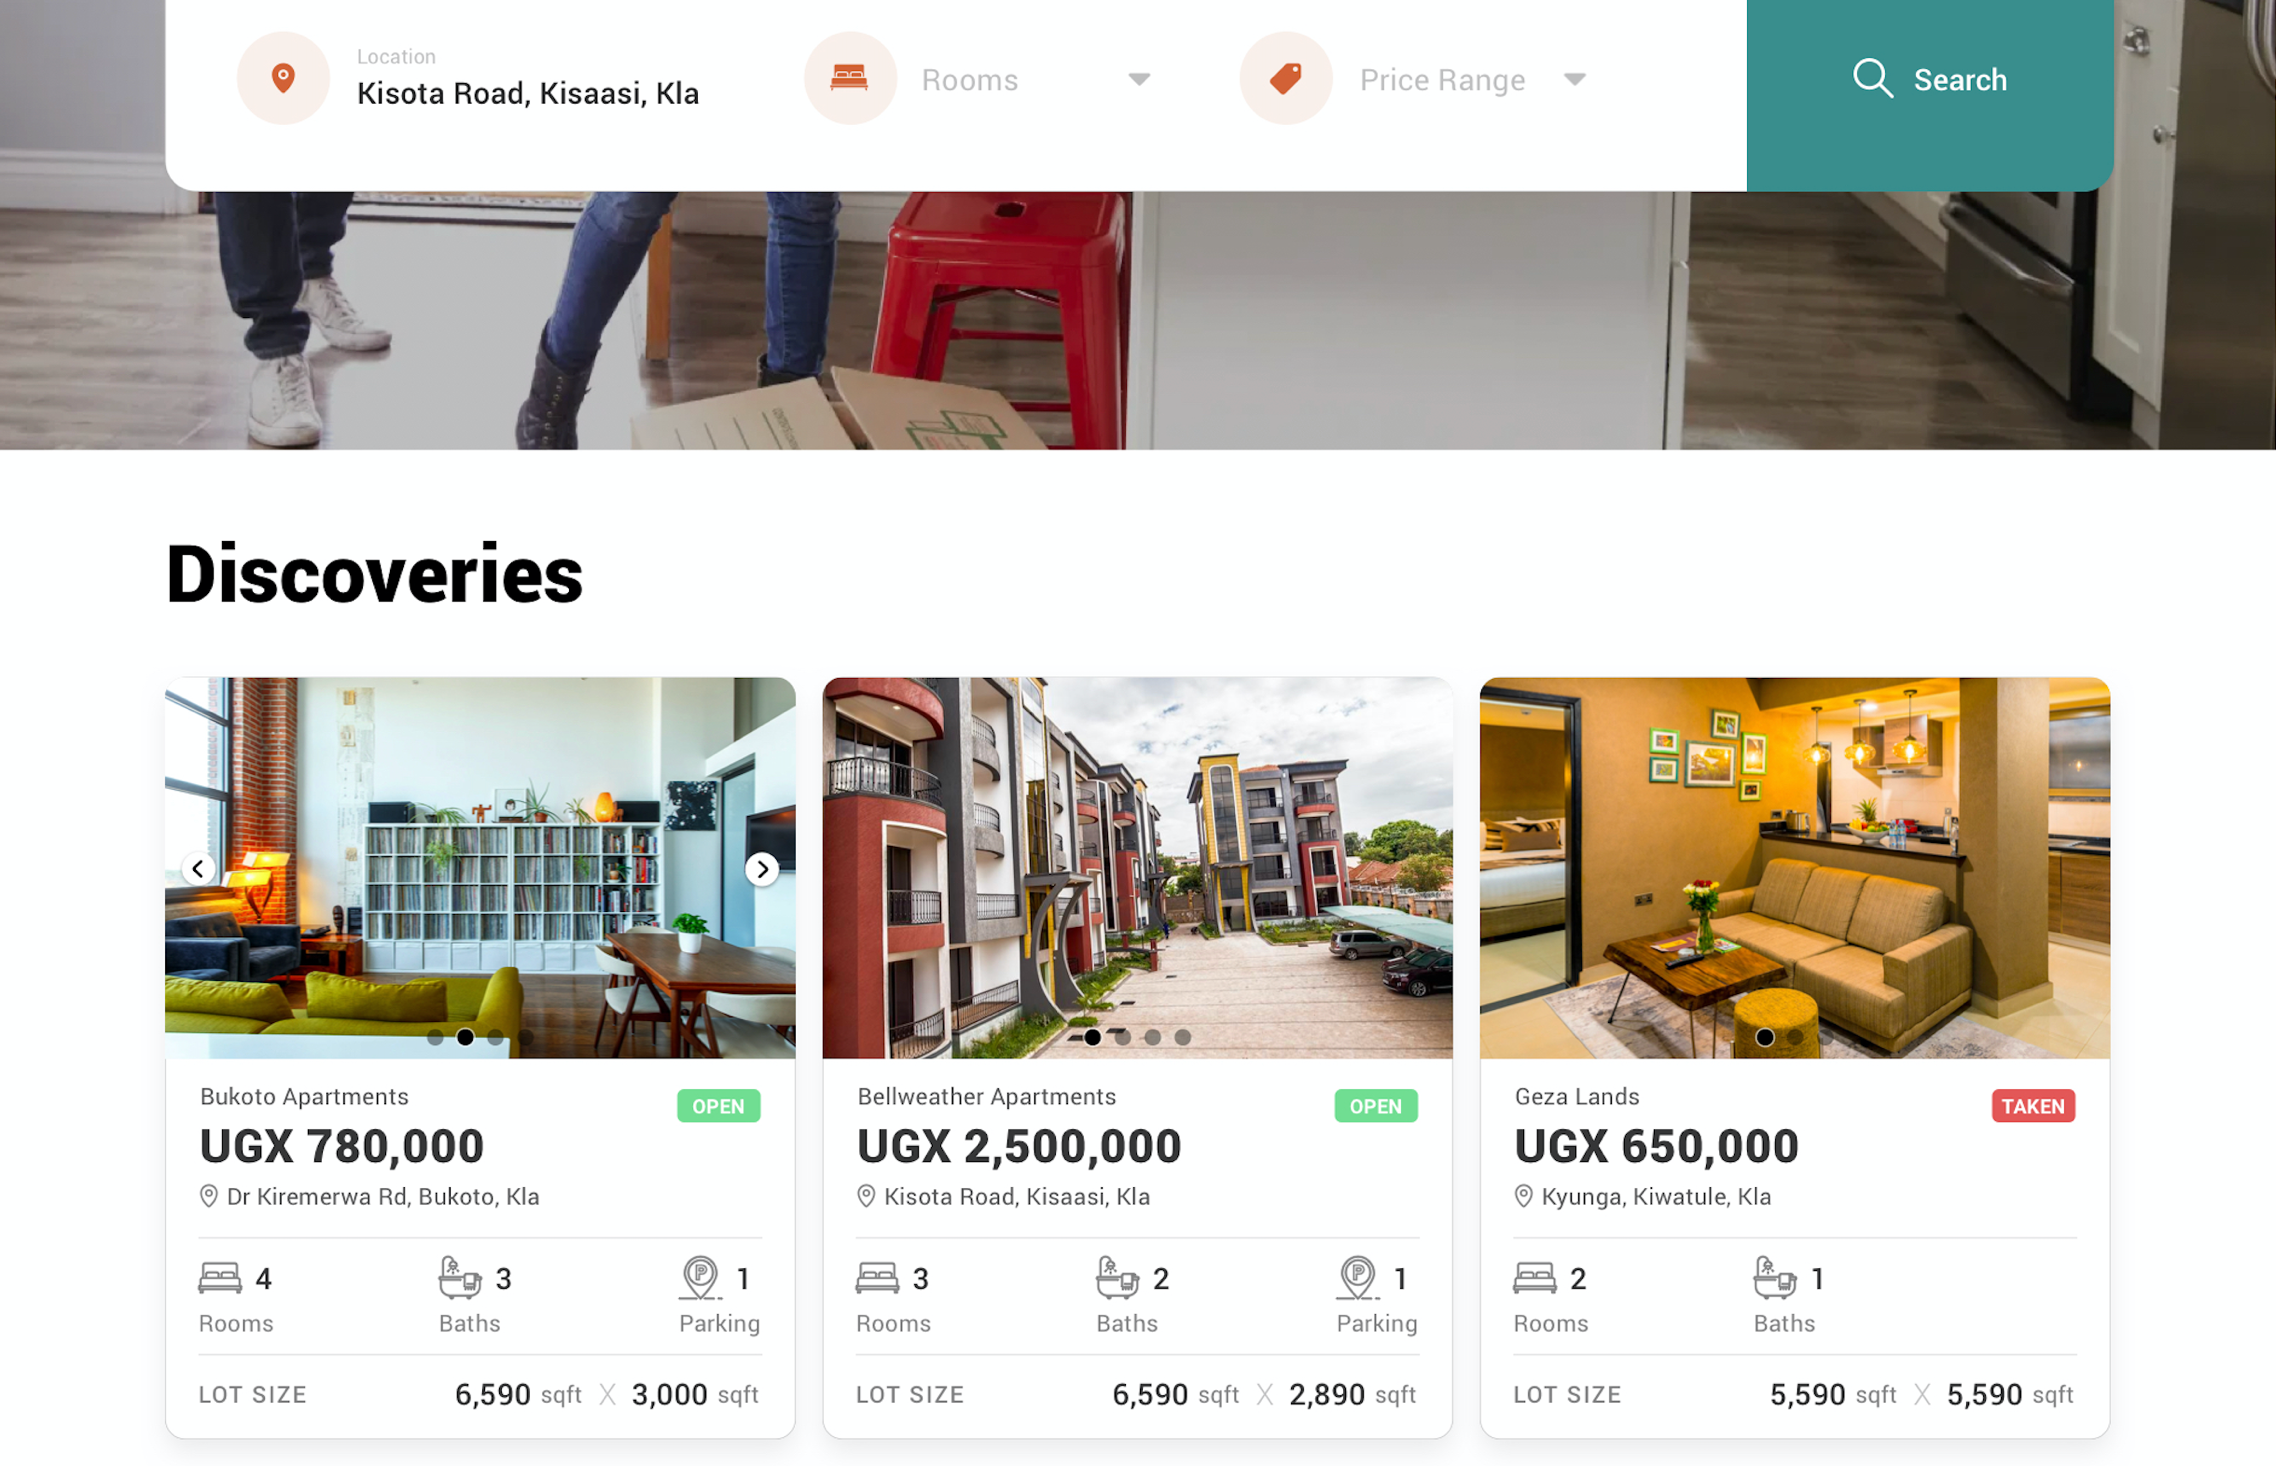Click baths icon on Geza Lands card
Image resolution: width=2276 pixels, height=1466 pixels.
point(1774,1278)
